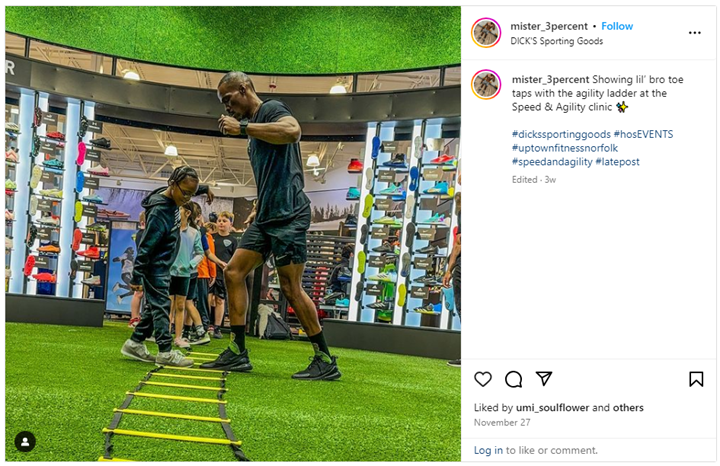Open mister_3percent username in post header
Viewport: 720px width, 466px height.
549,26
